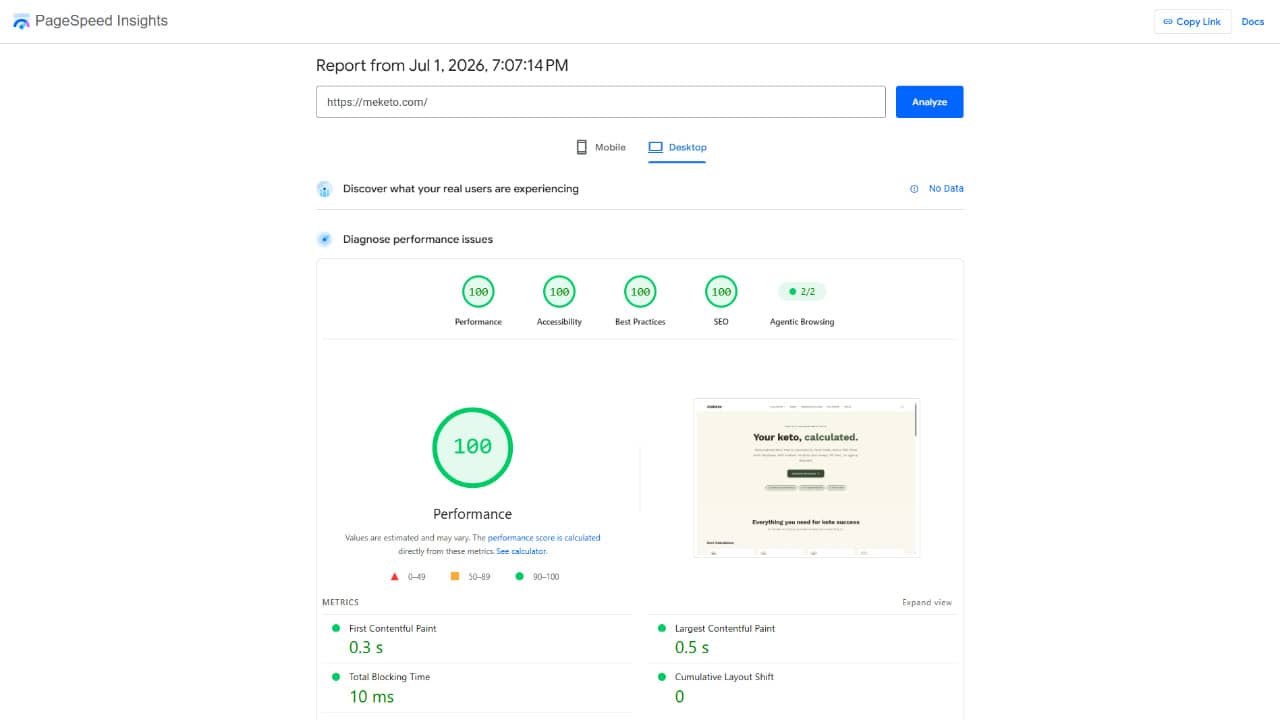Select the Desktop tab
Viewport: 1280px width, 720px height.
coord(677,147)
